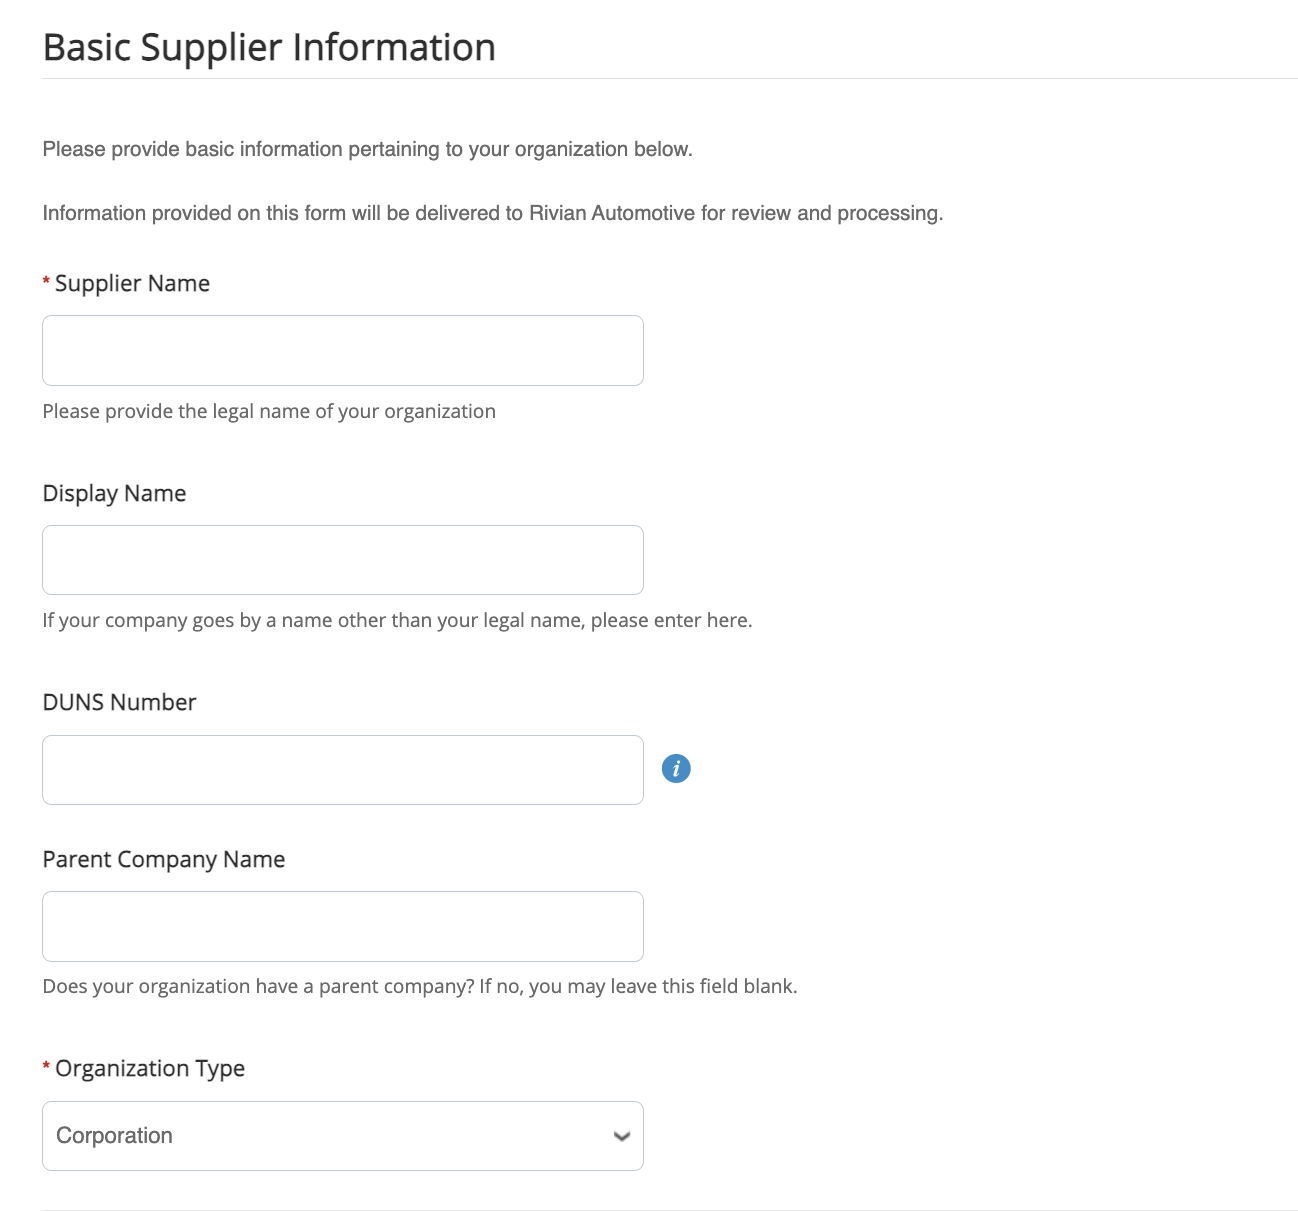The image size is (1298, 1212).
Task: Click the chevron arrow in Organization Type
Action: [621, 1136]
